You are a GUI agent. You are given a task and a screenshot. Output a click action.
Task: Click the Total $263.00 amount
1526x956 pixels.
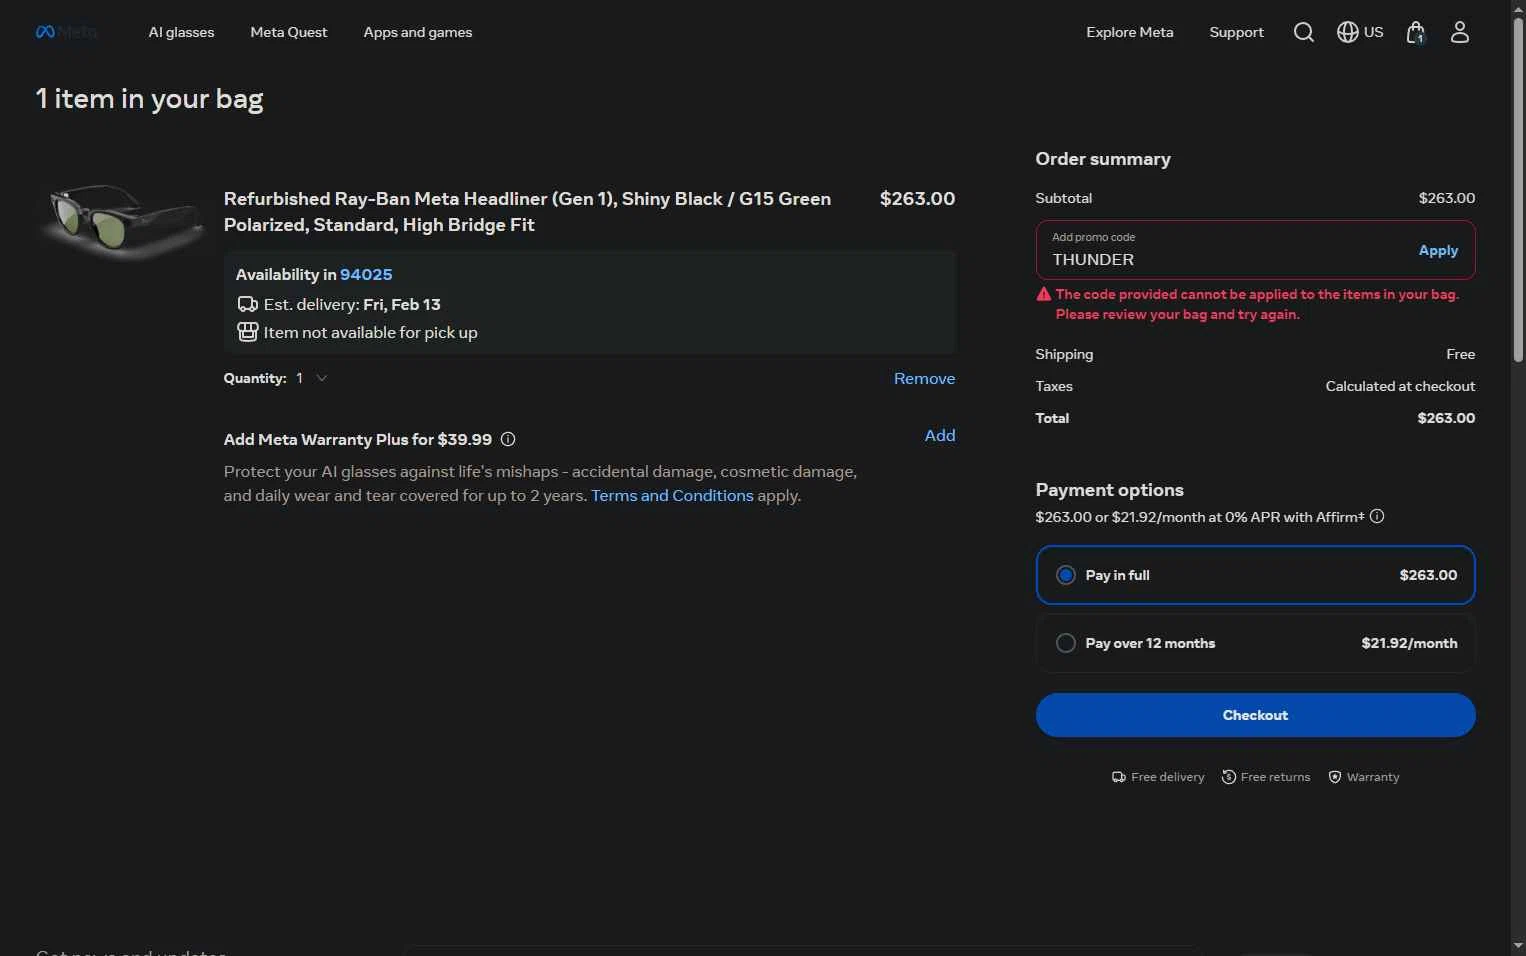1446,418
